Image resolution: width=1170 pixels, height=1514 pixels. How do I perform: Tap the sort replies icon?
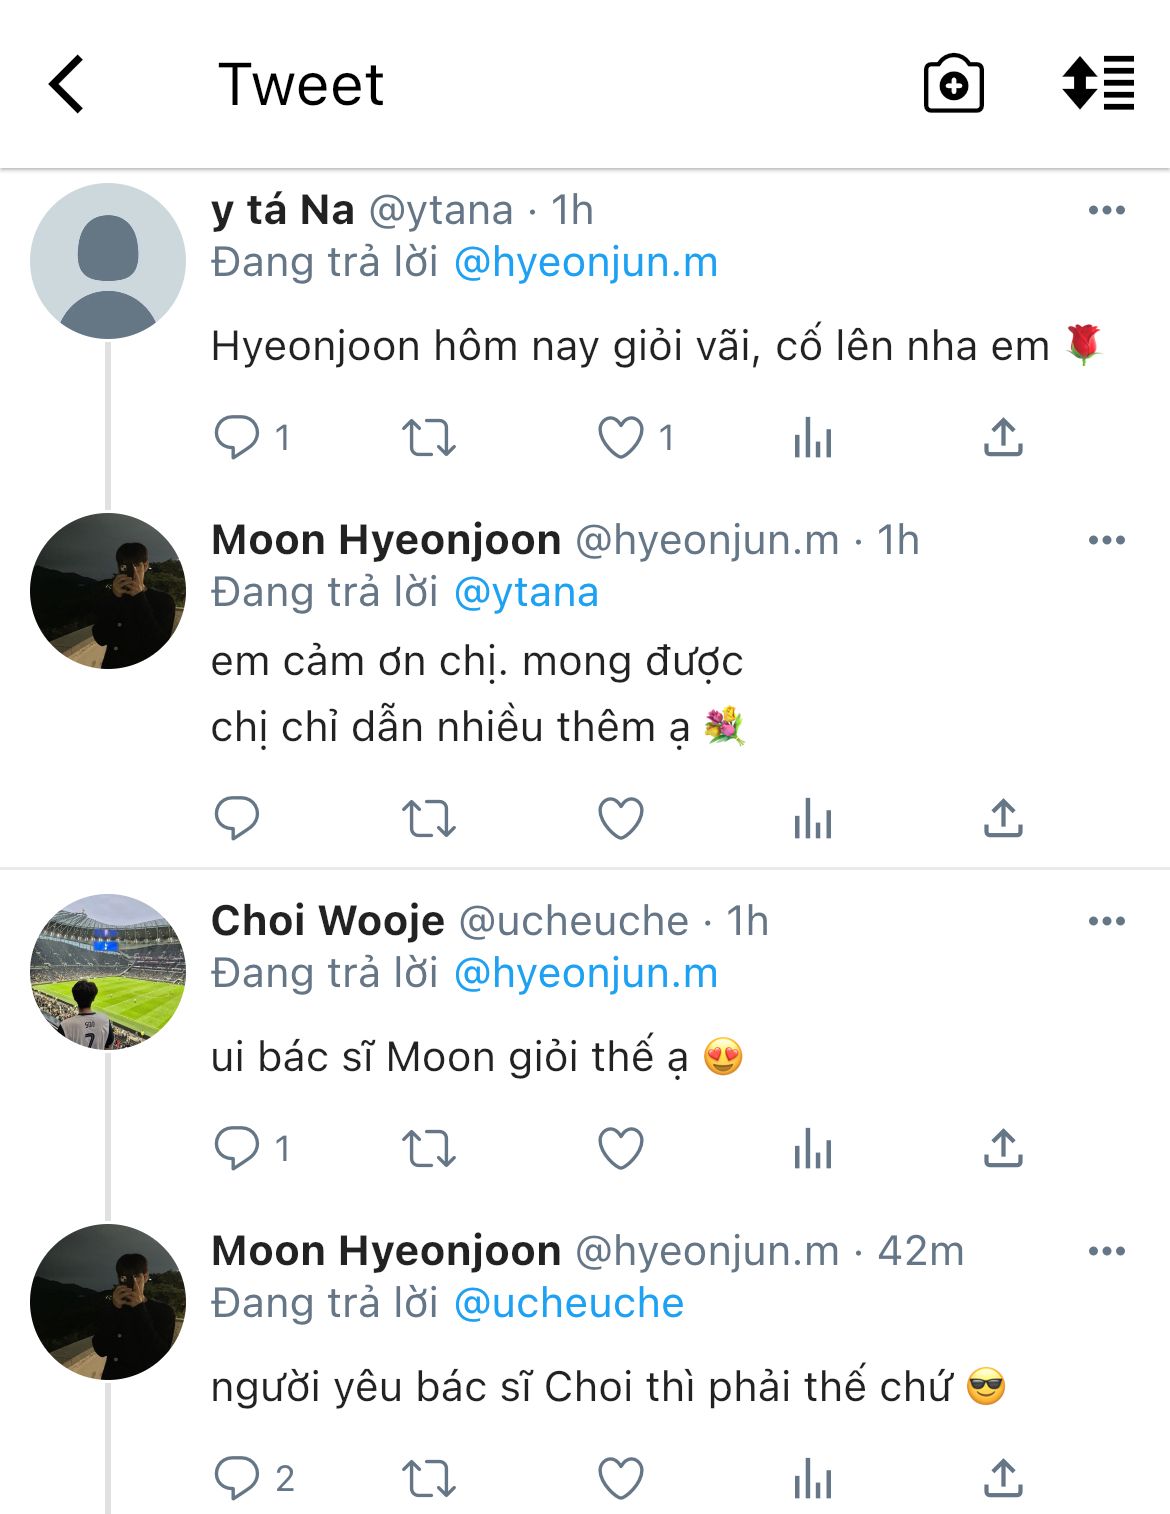coord(1098,83)
